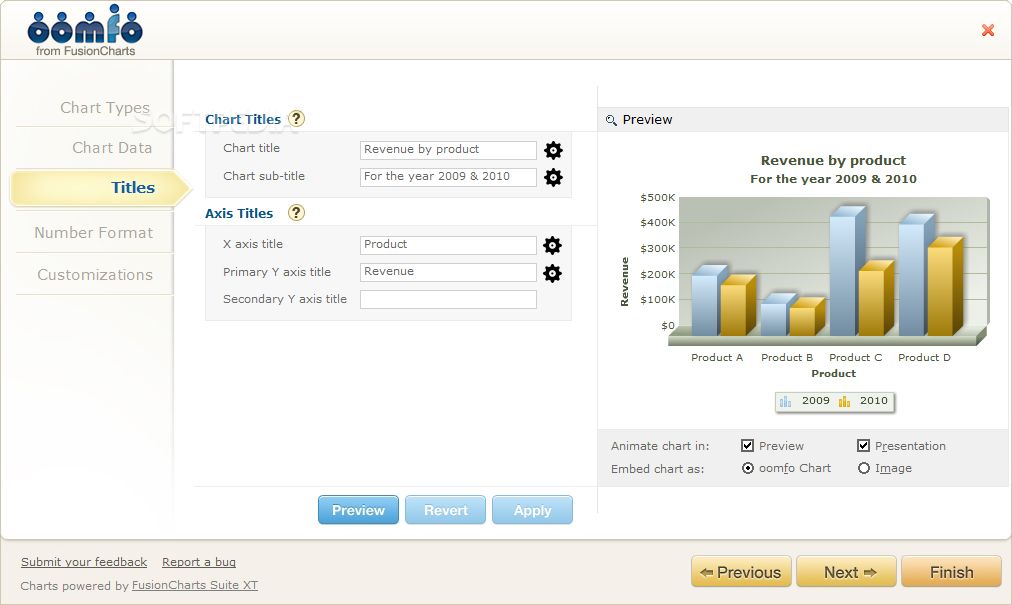Toggle animate chart in Presentation checkbox

(x=864, y=446)
